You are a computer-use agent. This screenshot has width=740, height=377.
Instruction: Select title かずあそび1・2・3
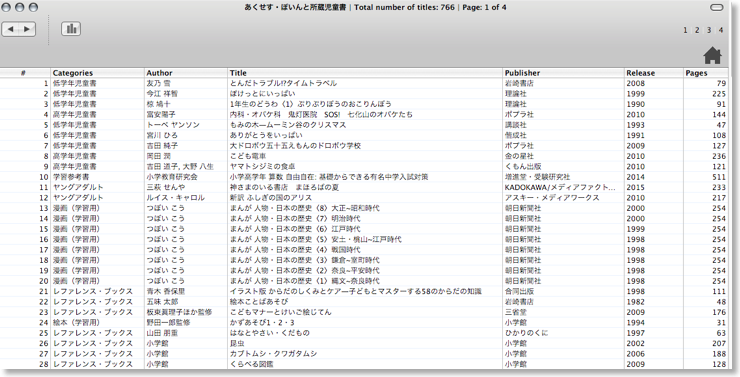click(262, 322)
